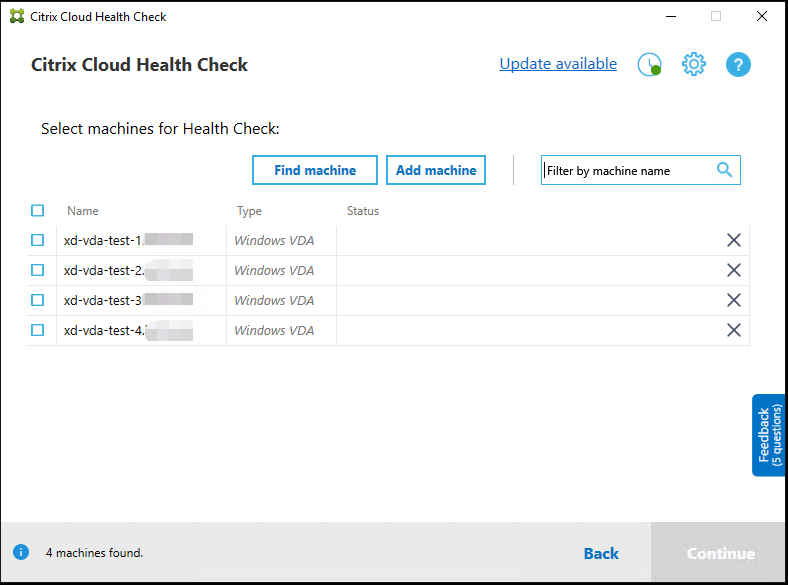
Task: Remove xd-vda-test-1 with its X icon
Action: click(x=733, y=240)
